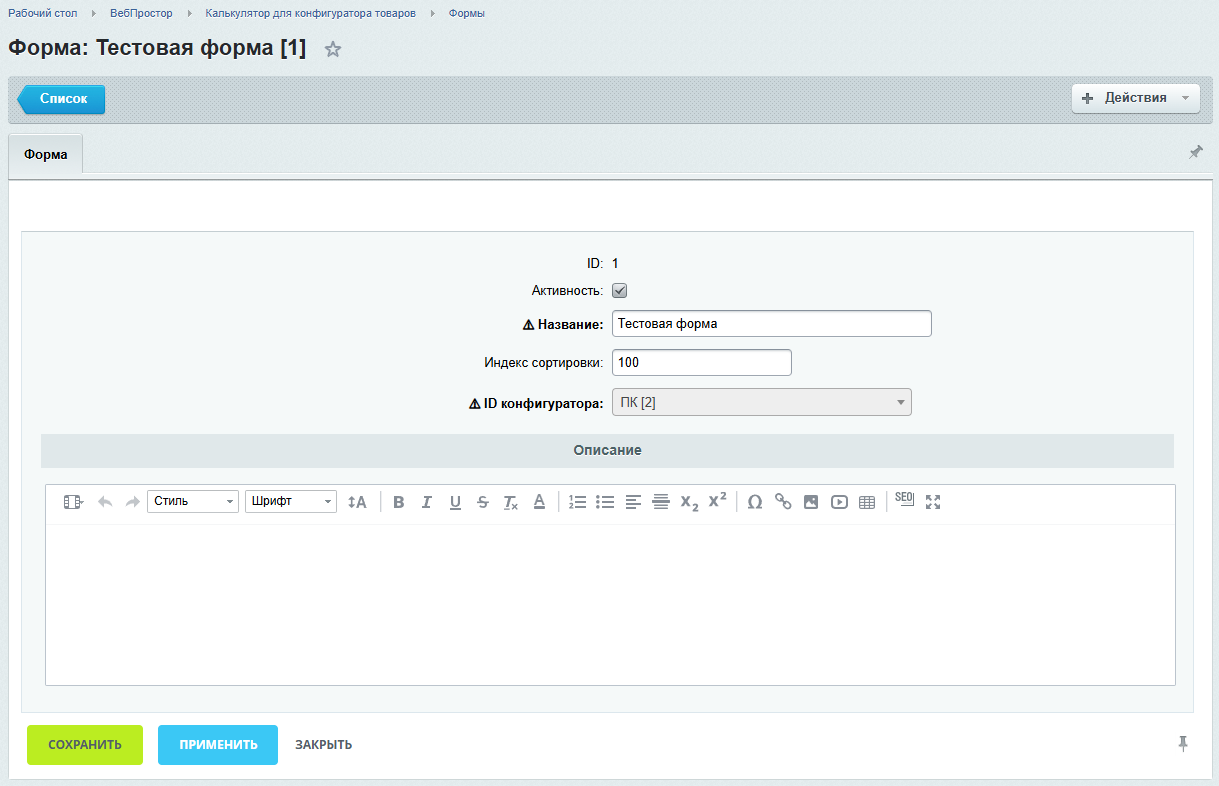The width and height of the screenshot is (1219, 786).
Task: Open the ID конфигуратора dropdown
Action: point(762,402)
